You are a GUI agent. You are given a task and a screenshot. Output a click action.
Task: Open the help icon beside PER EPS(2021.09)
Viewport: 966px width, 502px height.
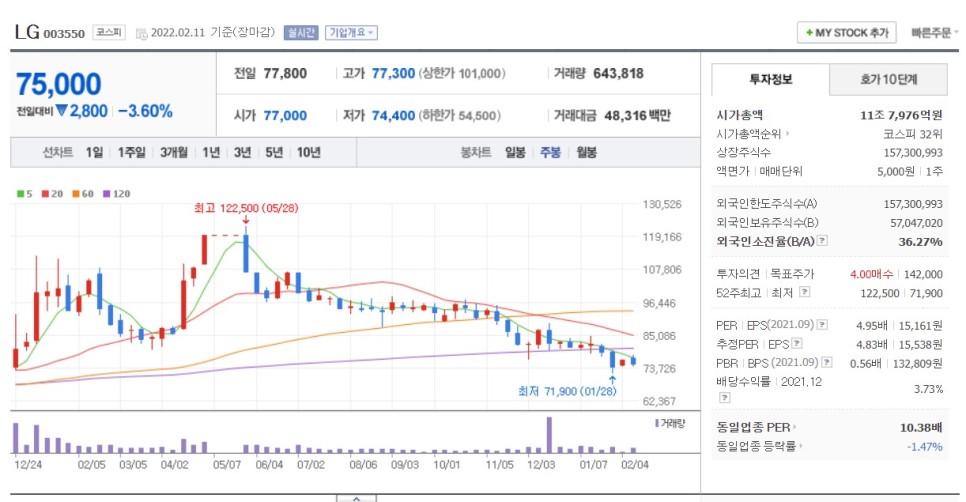point(822,325)
